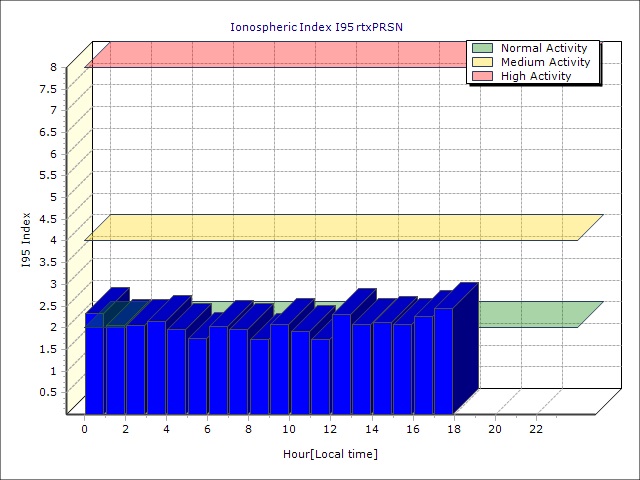Click the y-axis tick label 4.5
Viewport: 640px width, 480px height.
point(50,218)
